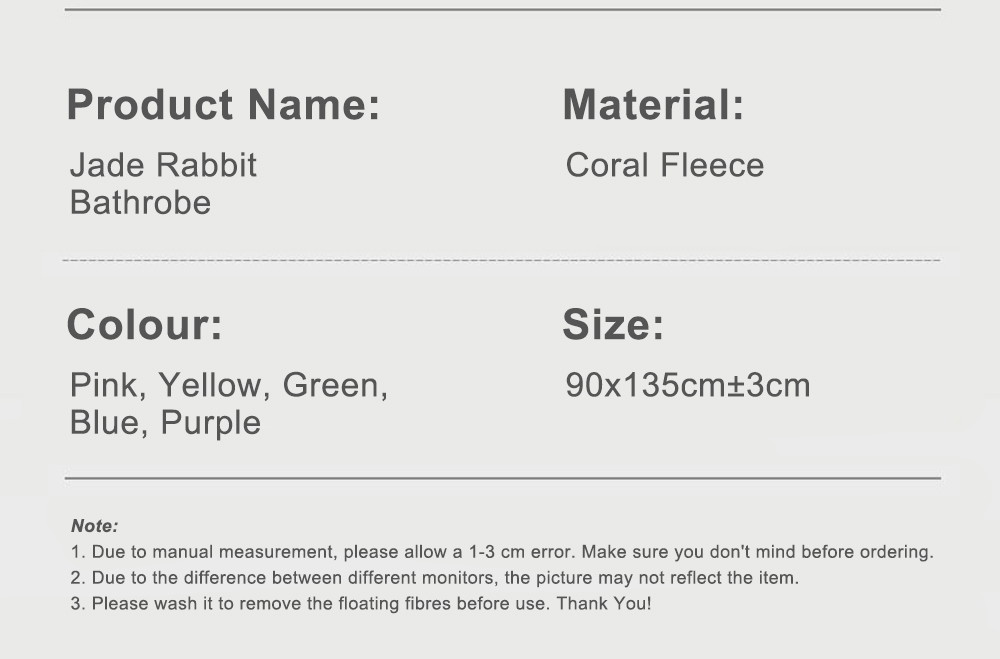
Task: Click the Material heading
Action: (653, 105)
